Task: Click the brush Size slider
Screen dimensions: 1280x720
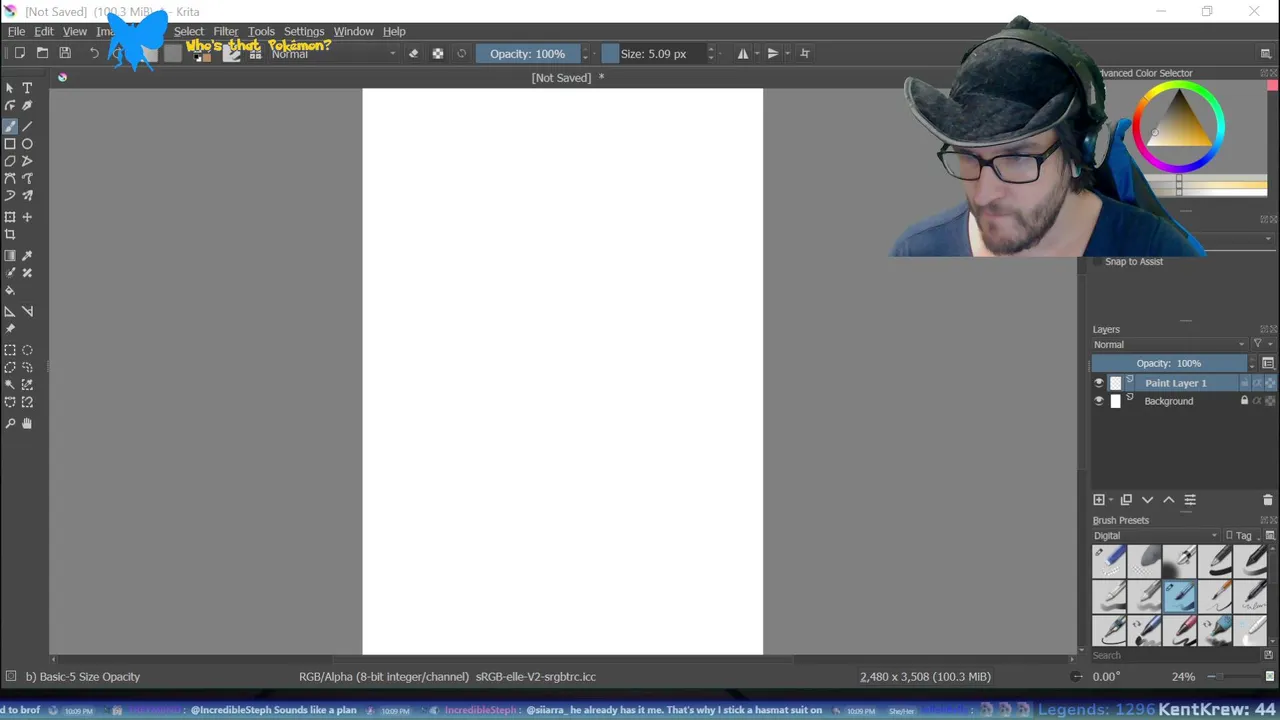Action: tap(654, 54)
